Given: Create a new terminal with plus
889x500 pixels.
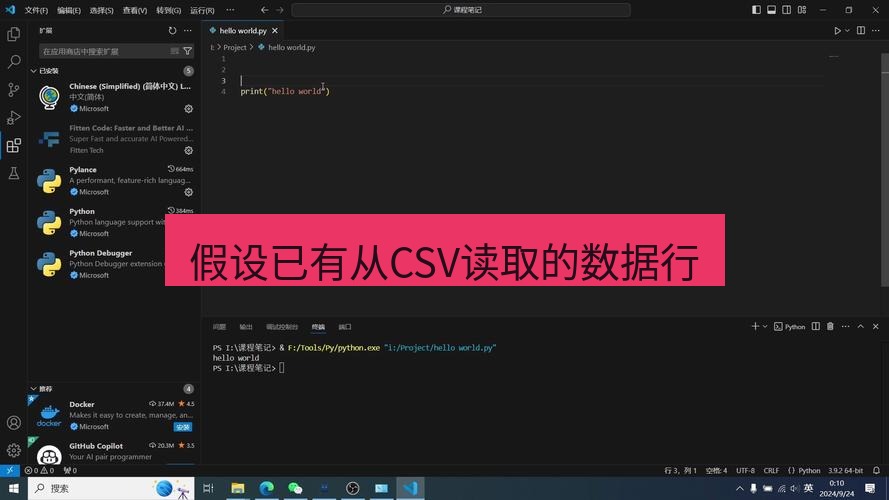Looking at the screenshot, I should coord(755,326).
